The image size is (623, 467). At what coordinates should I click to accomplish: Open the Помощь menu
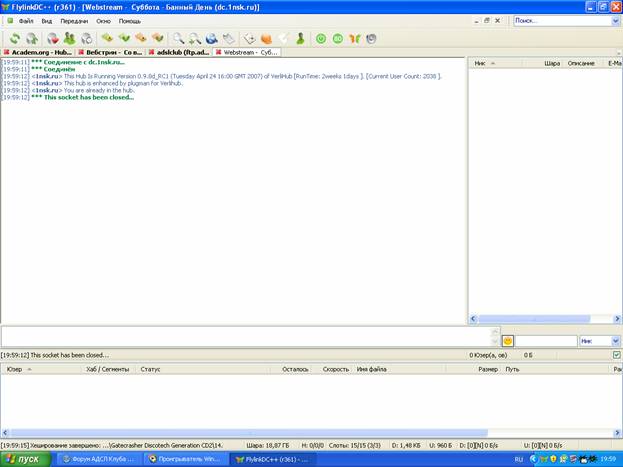130,21
